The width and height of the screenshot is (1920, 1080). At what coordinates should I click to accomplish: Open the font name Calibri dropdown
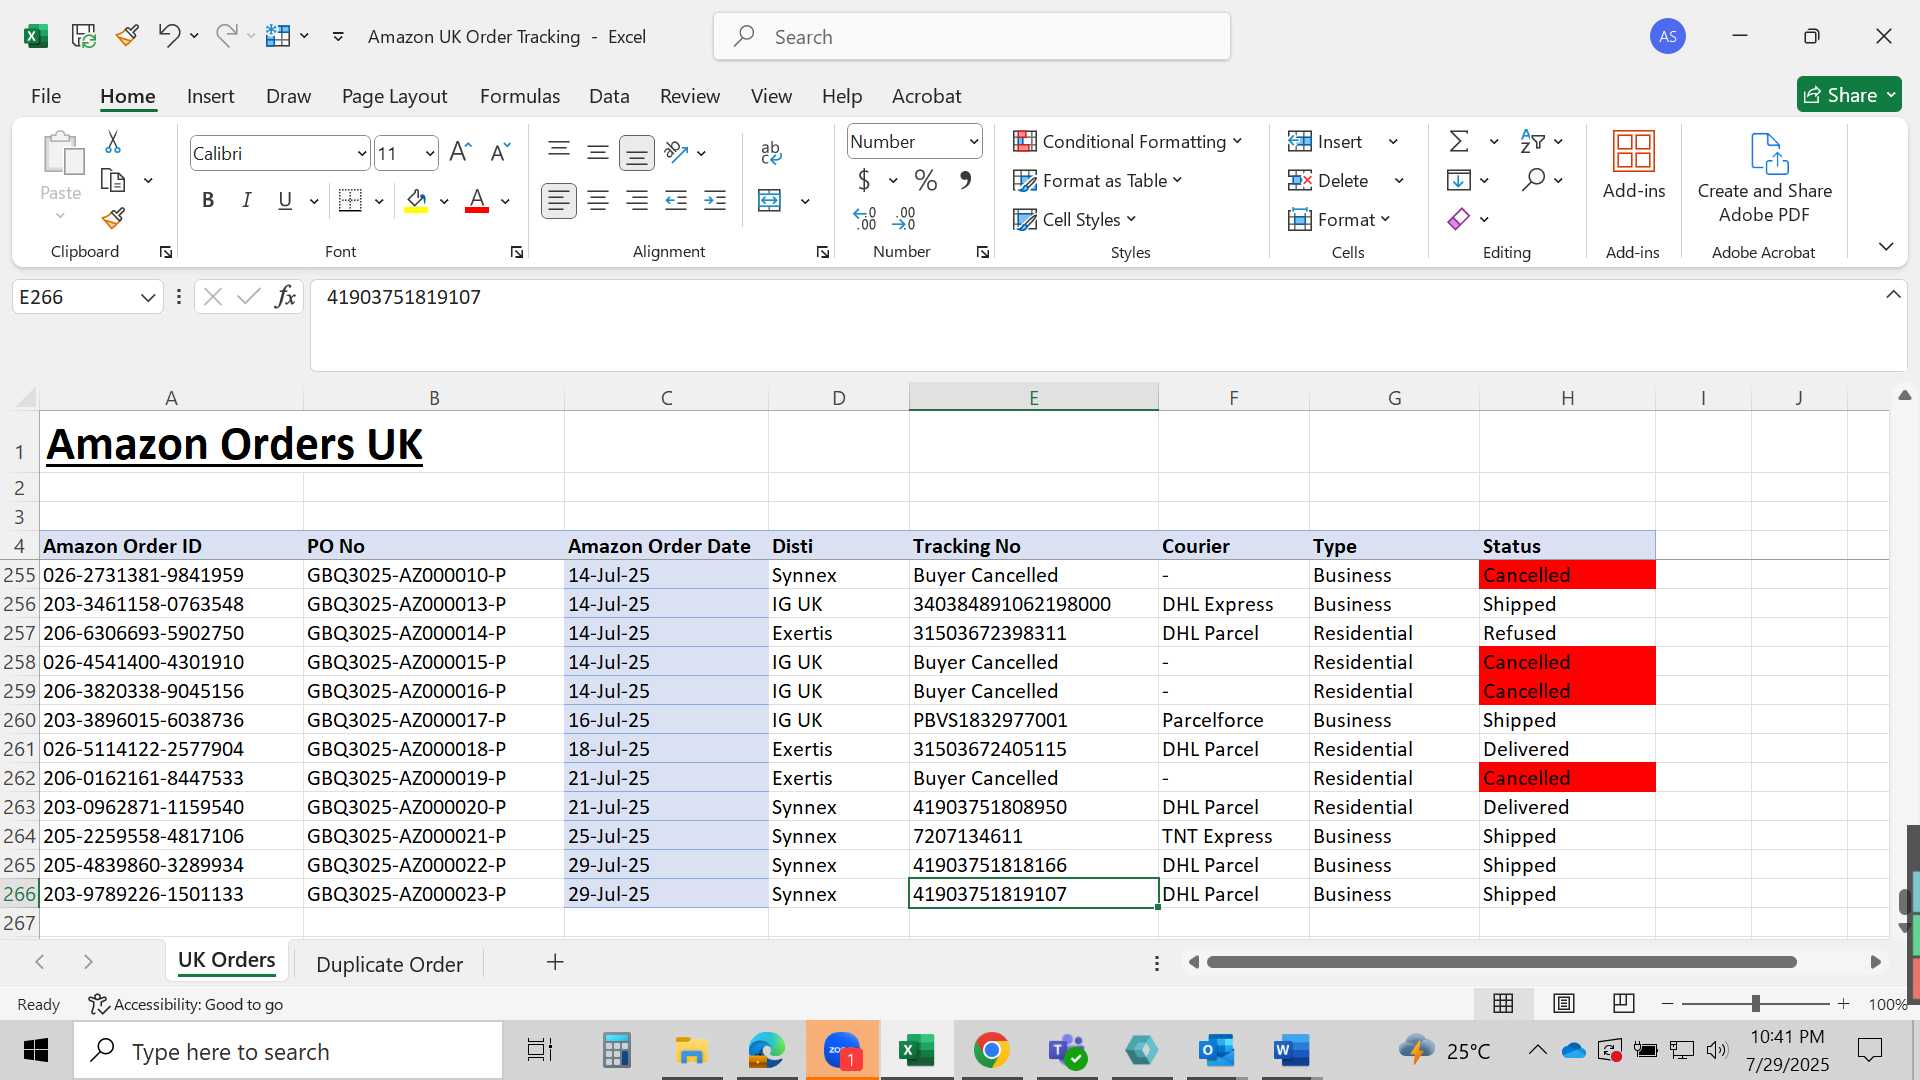click(x=361, y=154)
